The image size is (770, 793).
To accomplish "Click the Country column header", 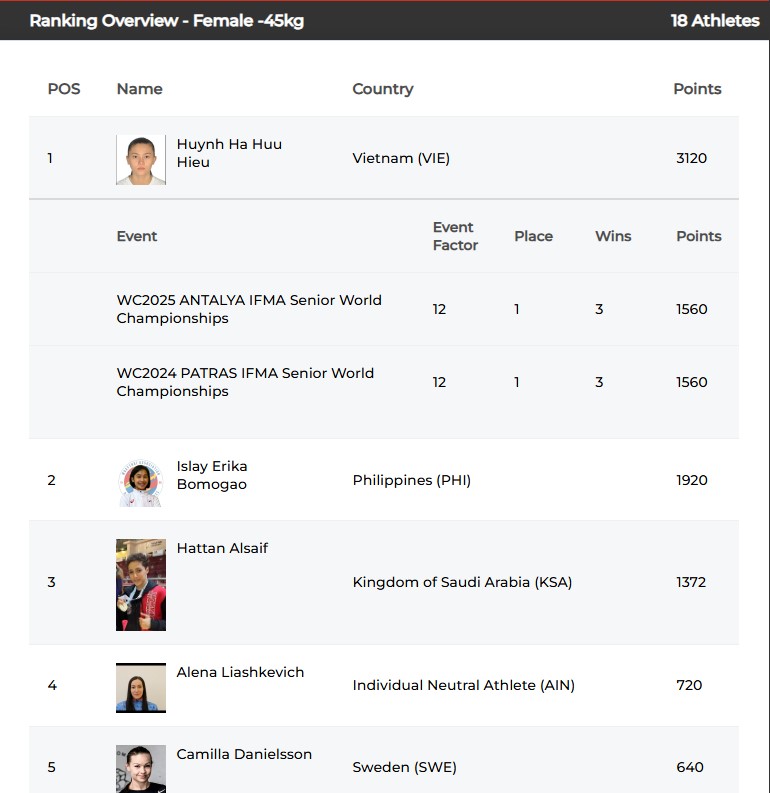I will (383, 89).
